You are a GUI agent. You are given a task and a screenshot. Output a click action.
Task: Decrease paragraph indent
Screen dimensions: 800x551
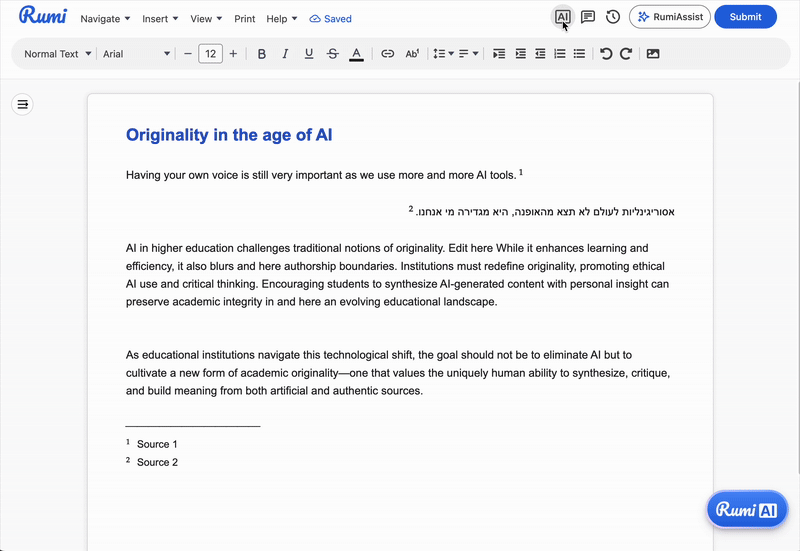[540, 54]
